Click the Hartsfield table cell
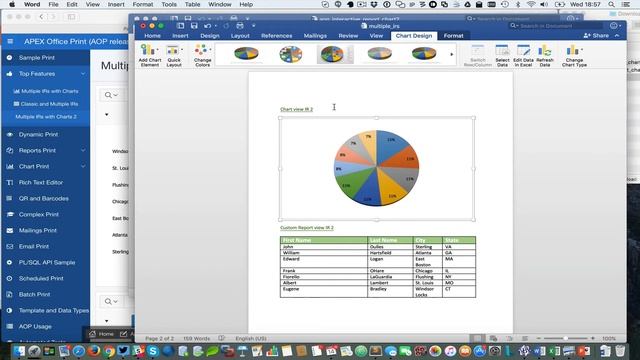 [390, 253]
